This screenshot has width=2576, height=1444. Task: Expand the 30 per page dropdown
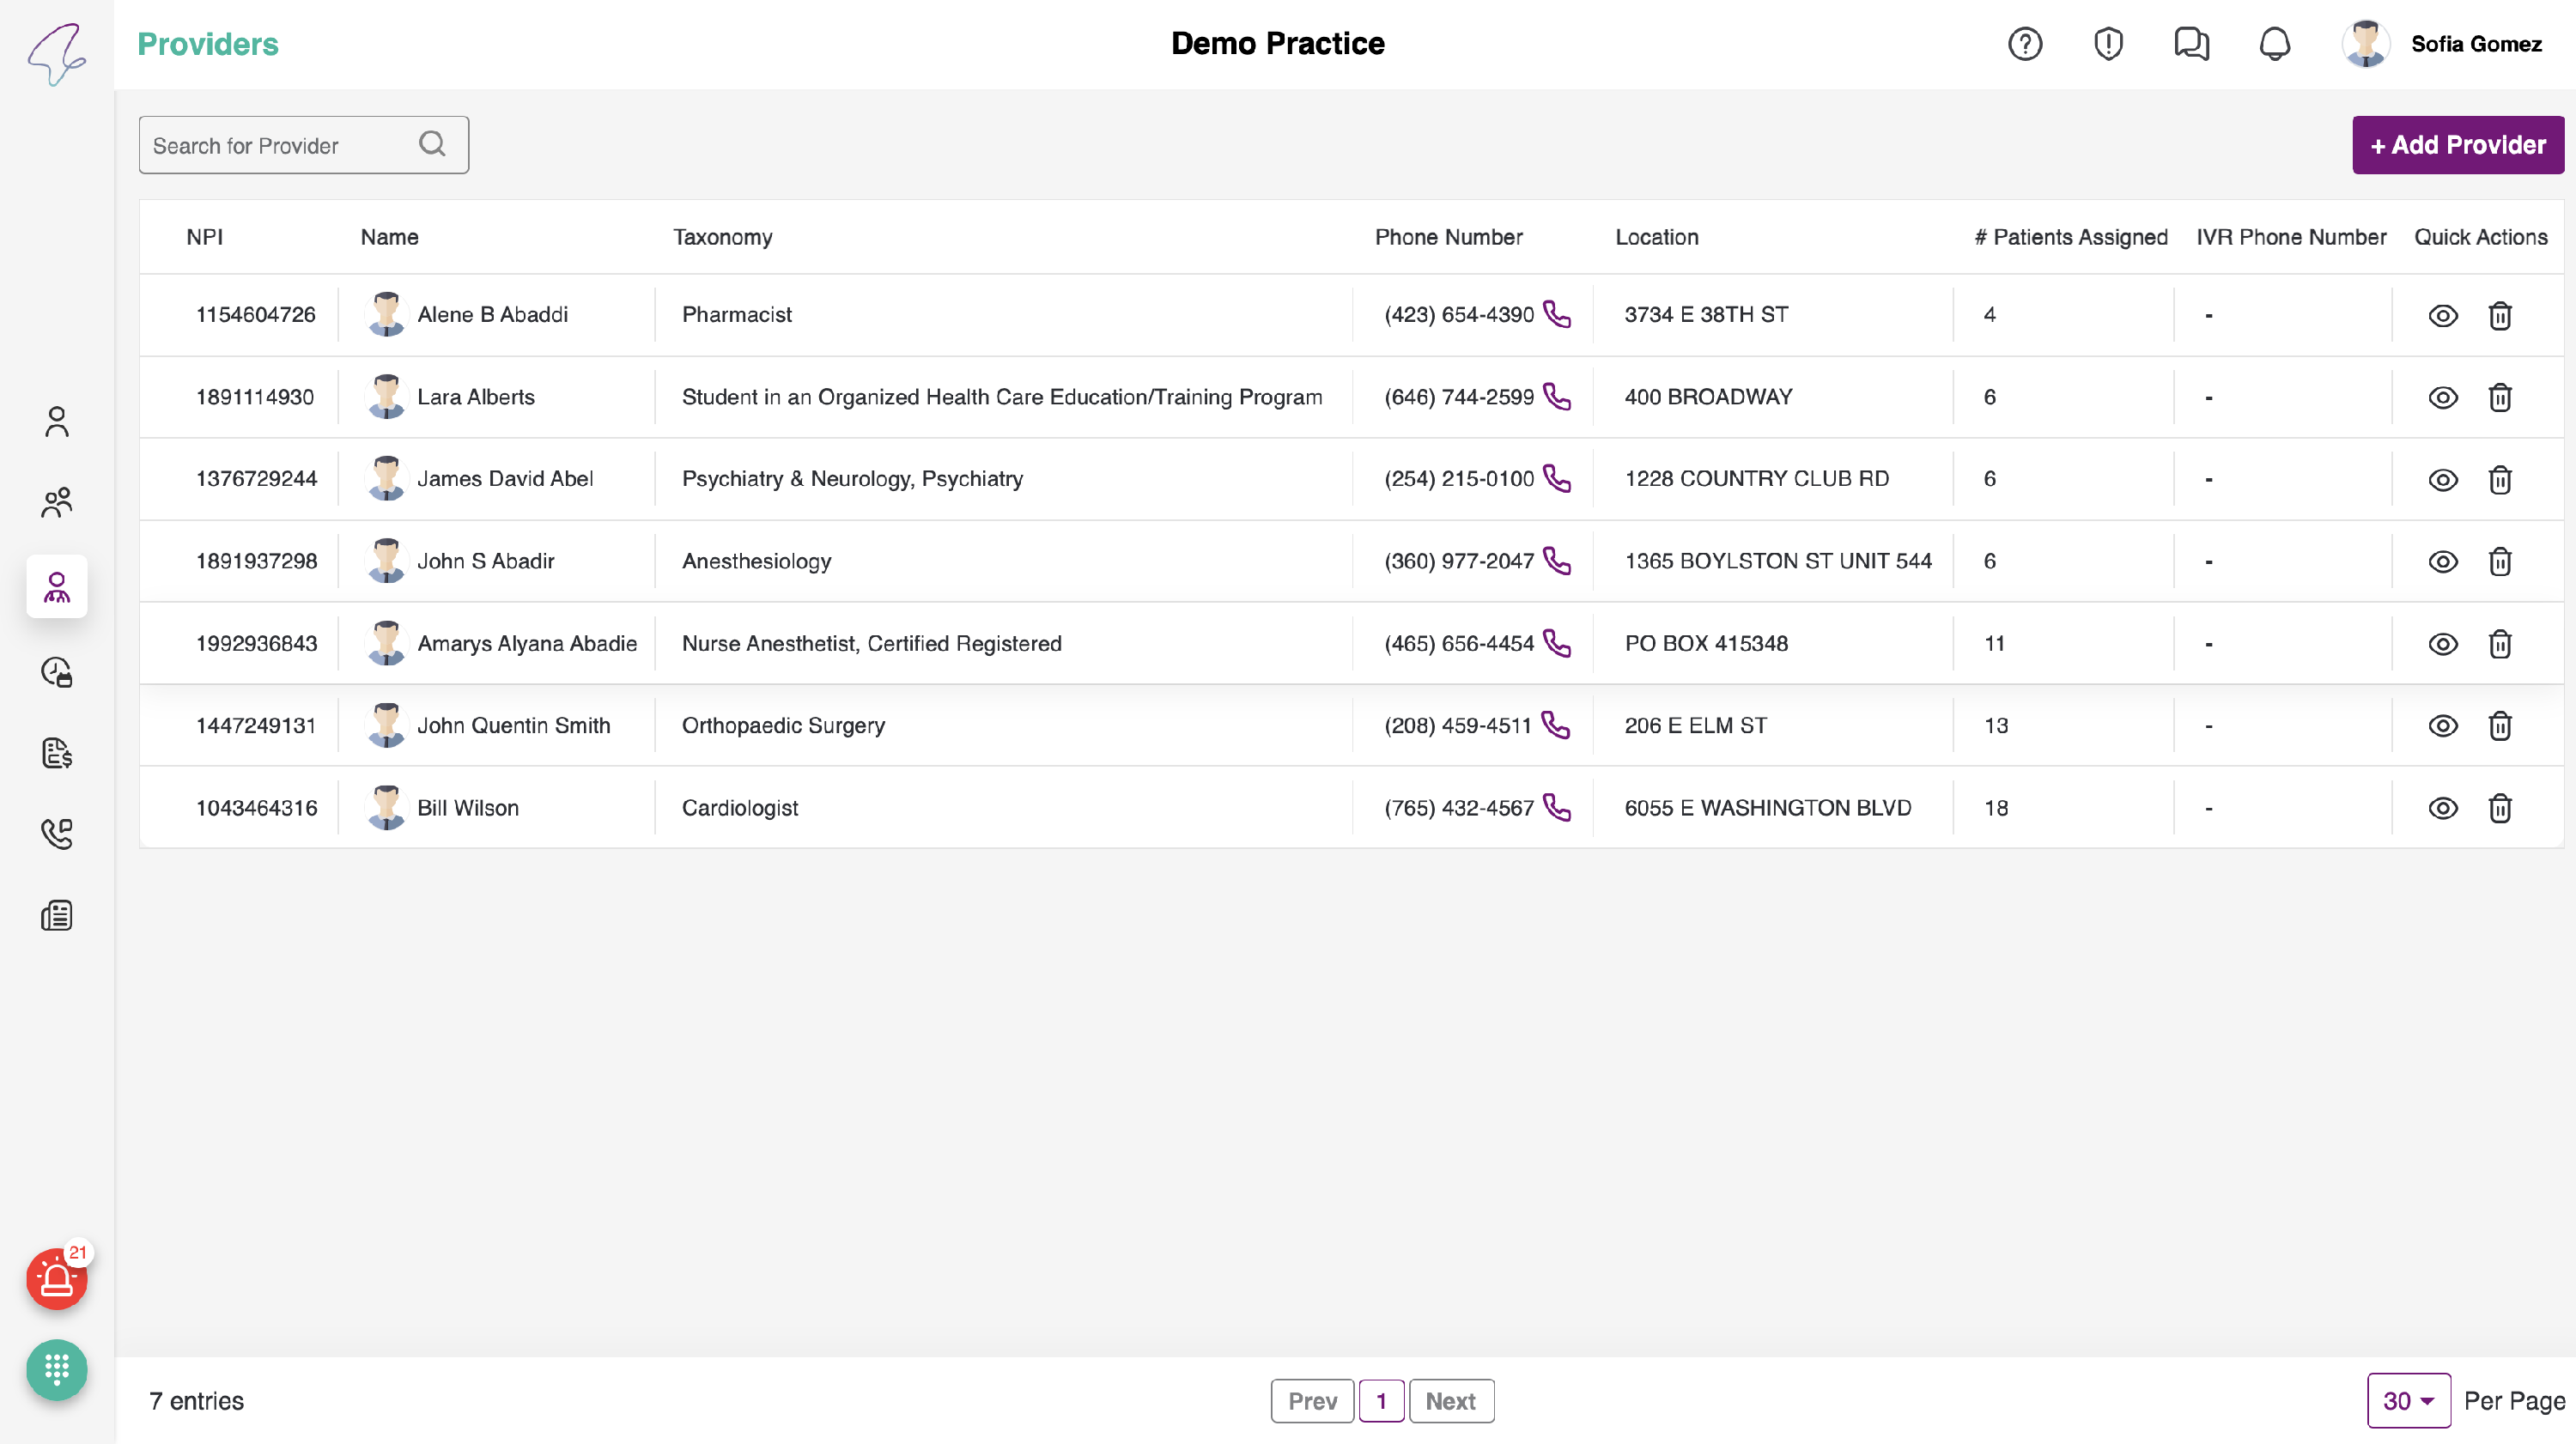pyautogui.click(x=2407, y=1401)
